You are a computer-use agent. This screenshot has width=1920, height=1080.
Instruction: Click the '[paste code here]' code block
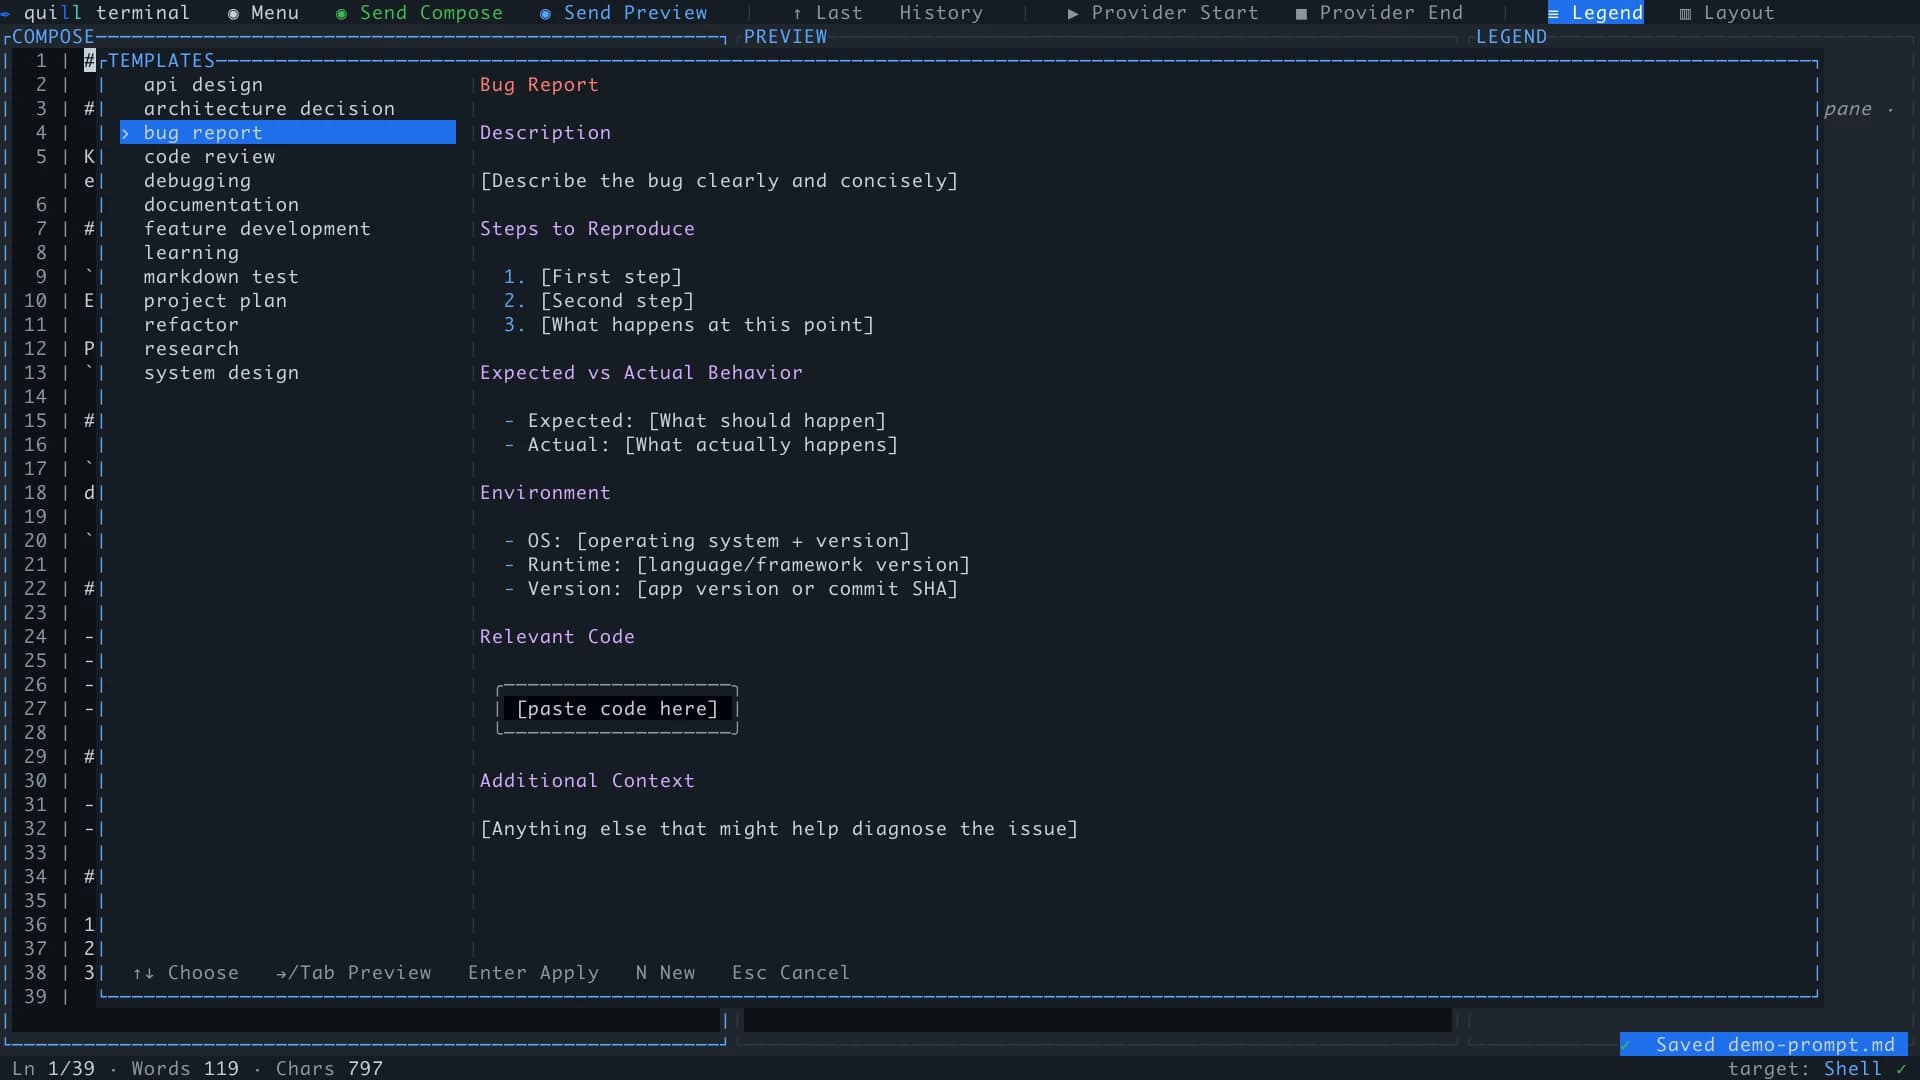pos(617,709)
